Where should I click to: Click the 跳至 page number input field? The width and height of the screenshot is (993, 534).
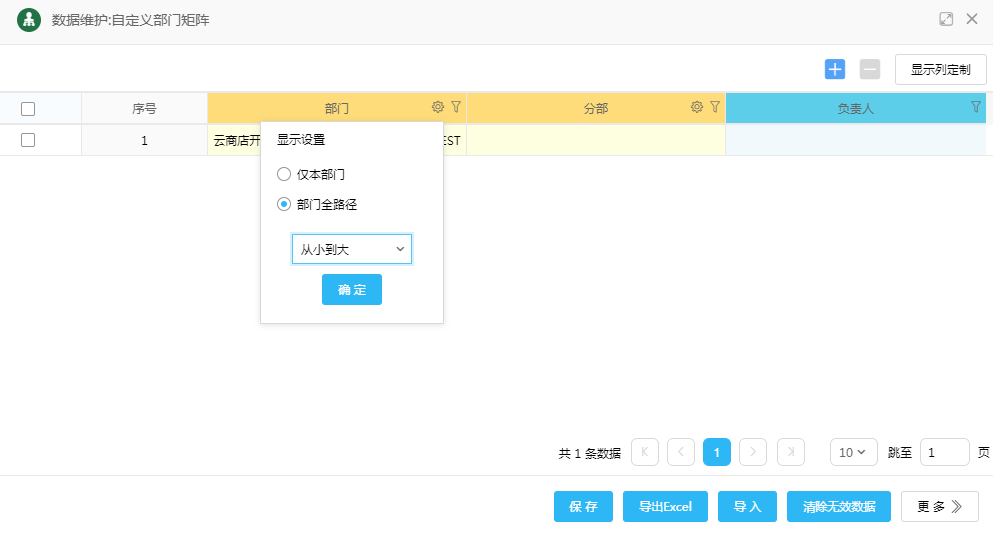click(944, 452)
